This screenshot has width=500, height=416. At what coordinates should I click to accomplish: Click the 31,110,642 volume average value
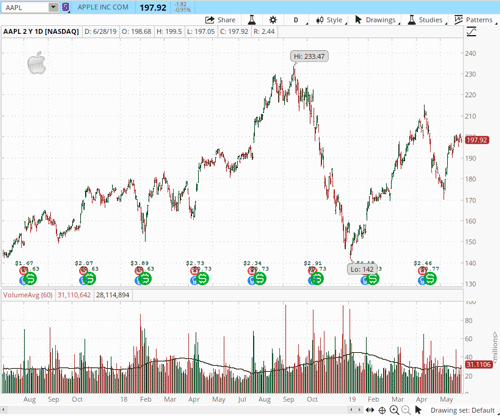(x=74, y=295)
